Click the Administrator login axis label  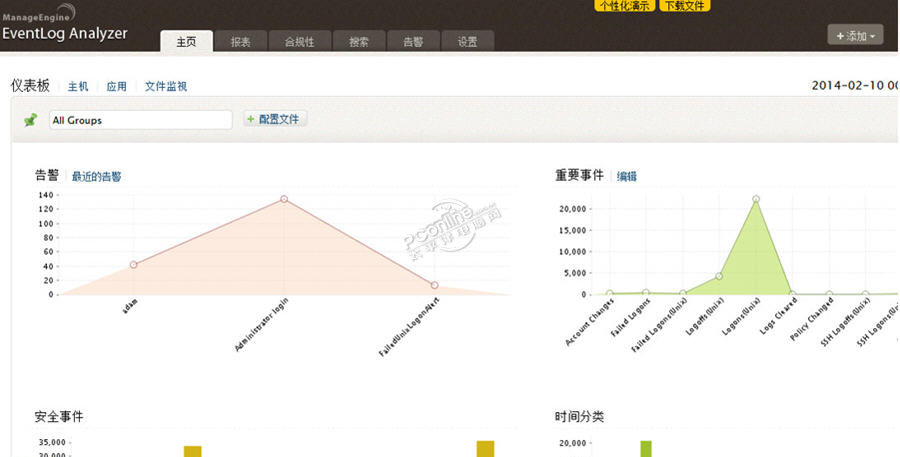pos(261,325)
